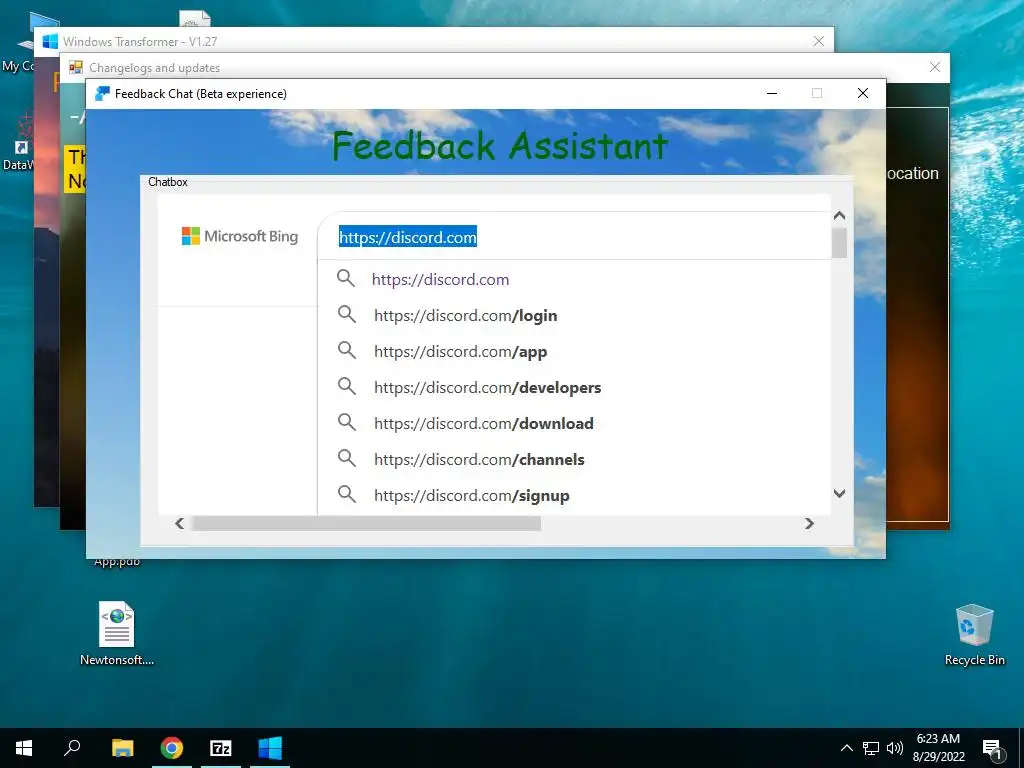Click the Feedback Chat window title icon

(x=102, y=93)
